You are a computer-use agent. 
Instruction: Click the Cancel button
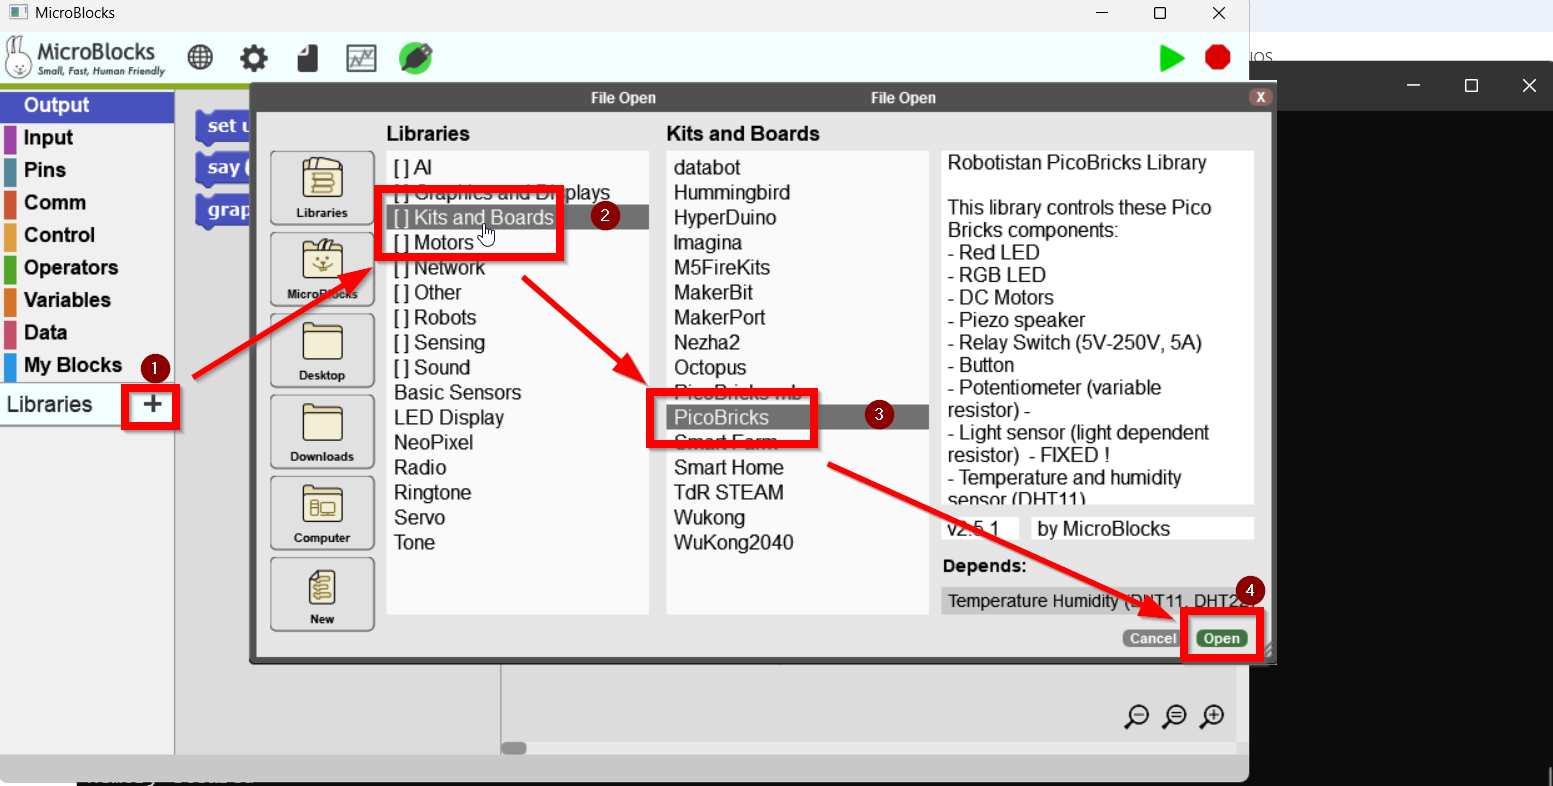(x=1153, y=638)
